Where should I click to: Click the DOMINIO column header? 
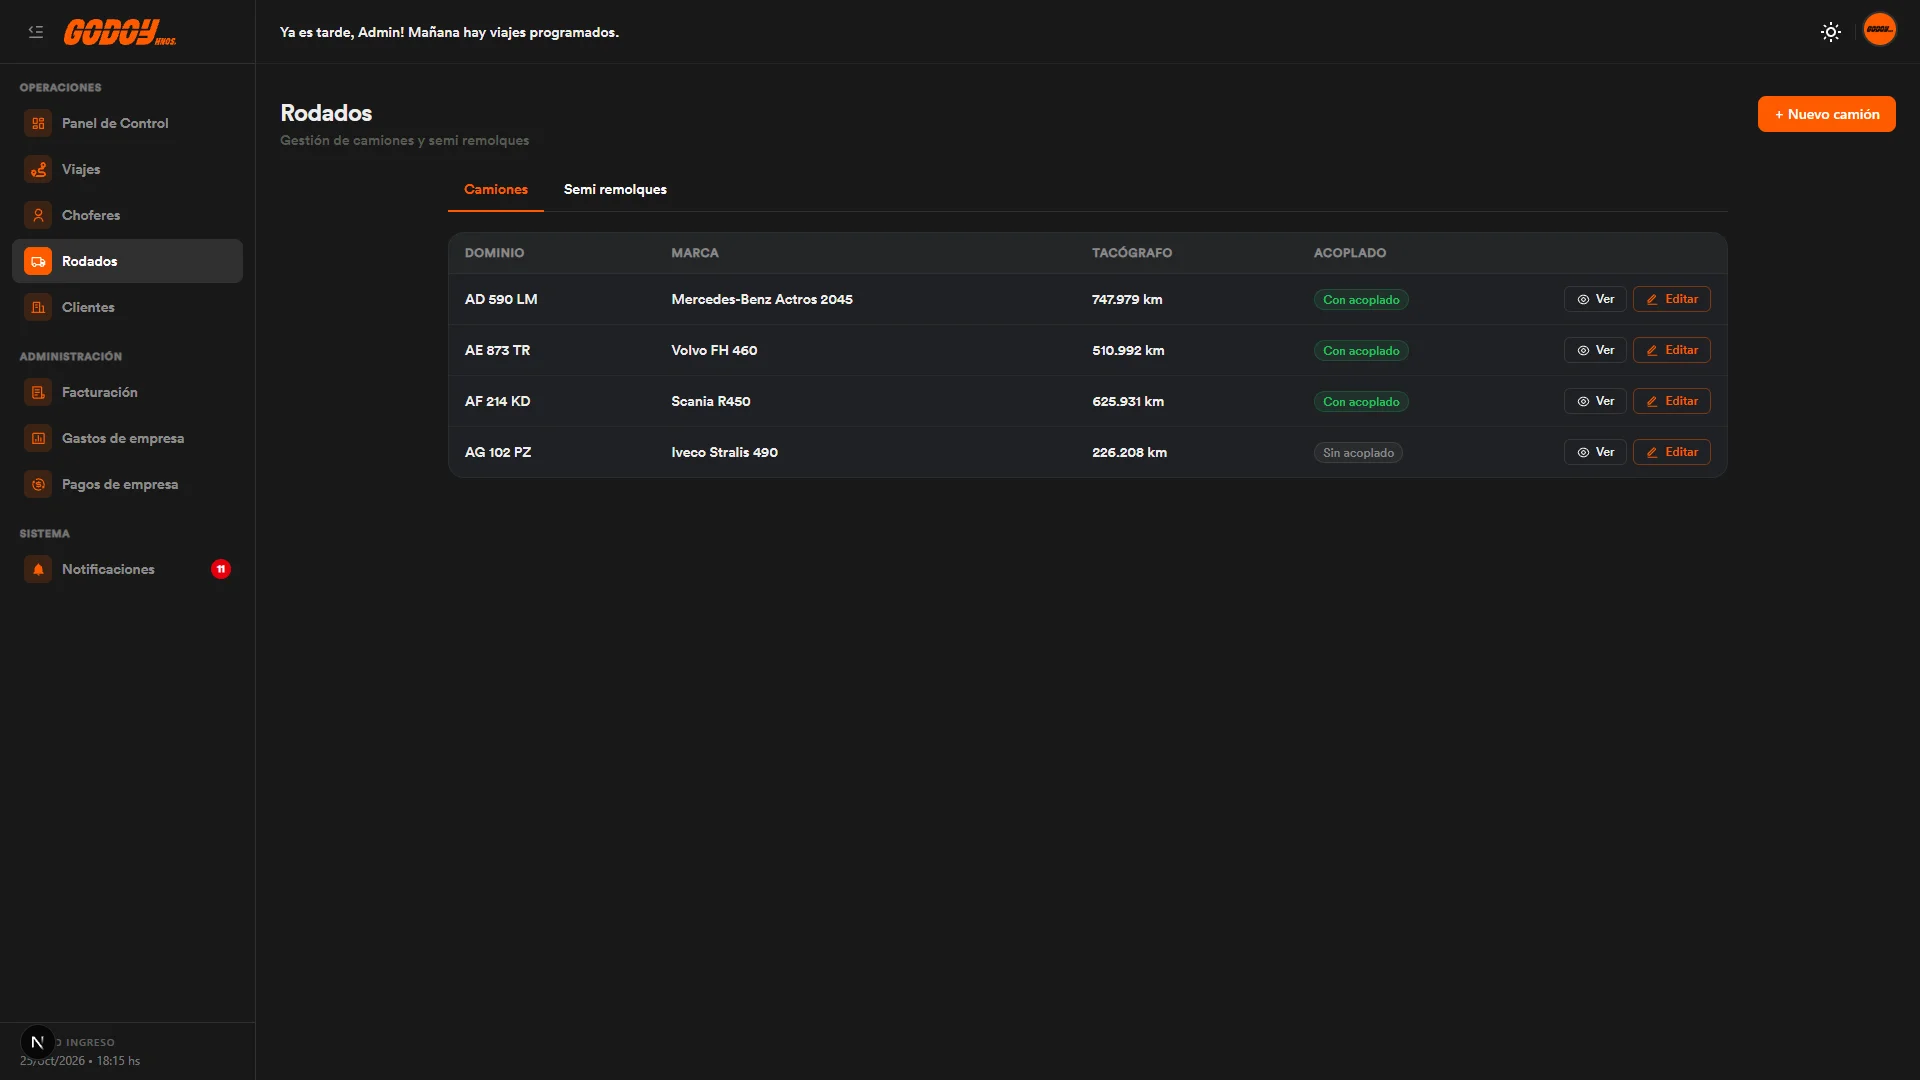[x=494, y=253]
